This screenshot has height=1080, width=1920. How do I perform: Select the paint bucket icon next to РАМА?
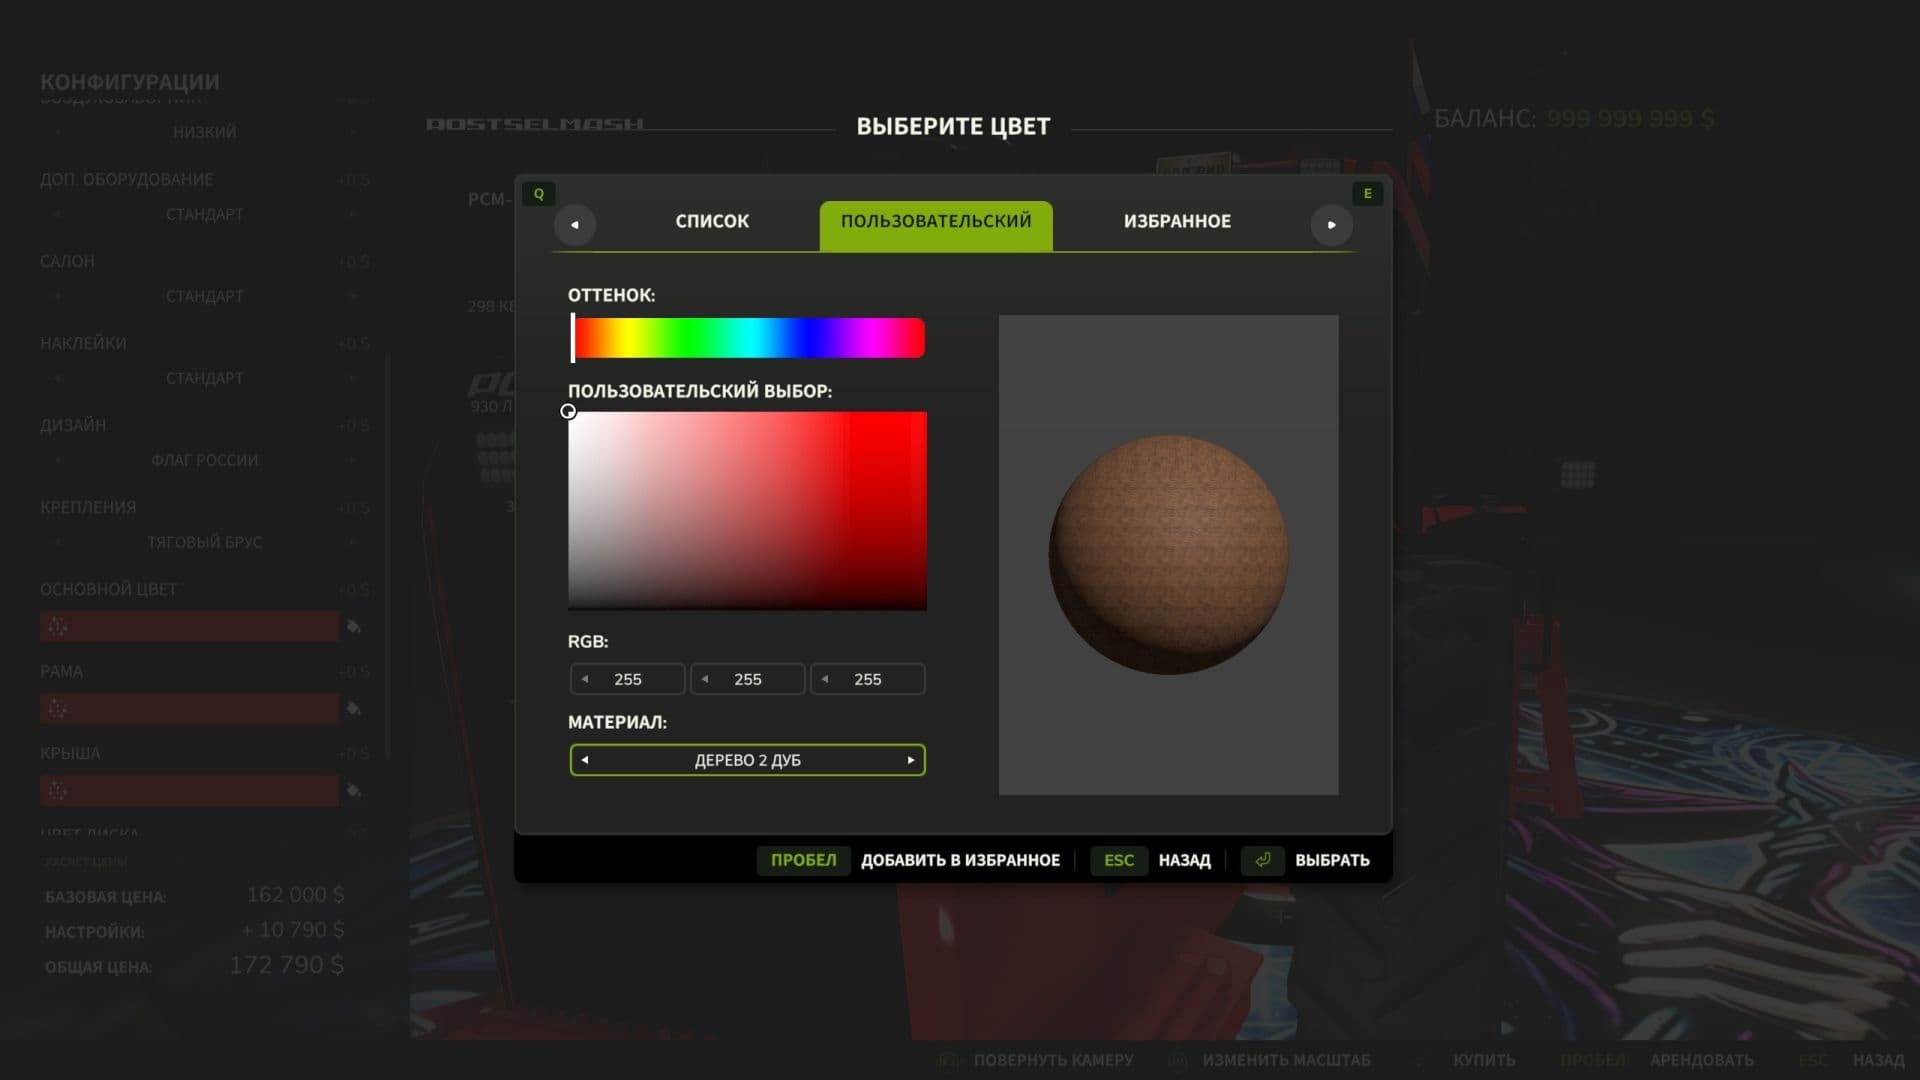[352, 708]
